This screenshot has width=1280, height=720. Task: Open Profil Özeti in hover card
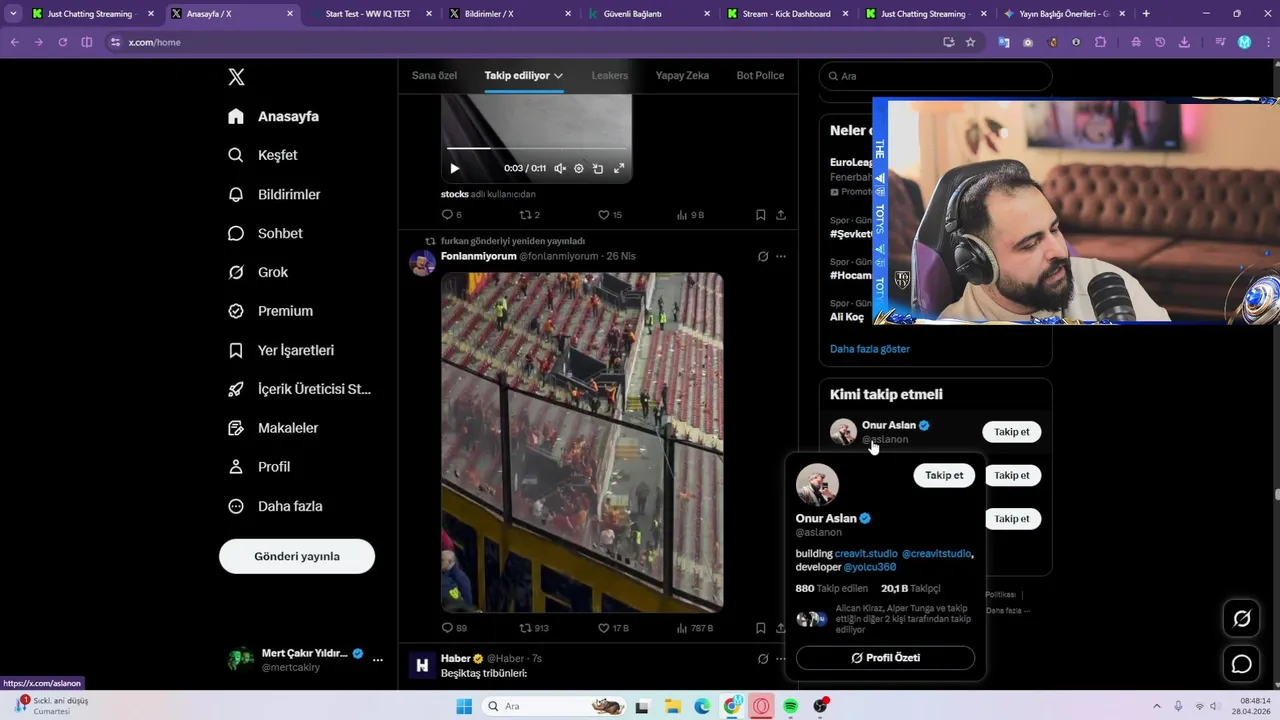pyautogui.click(x=885, y=658)
